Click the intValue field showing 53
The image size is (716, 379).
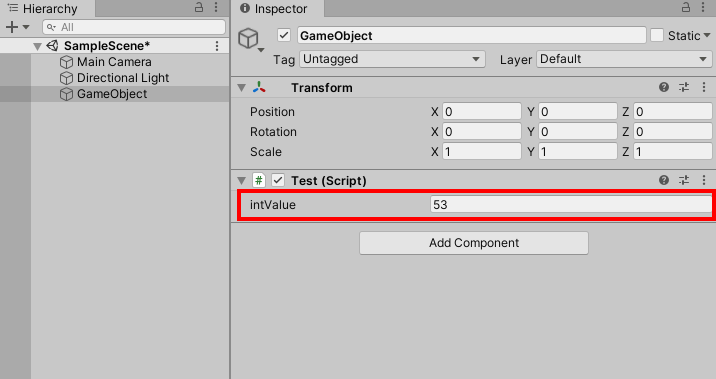[x=571, y=205]
